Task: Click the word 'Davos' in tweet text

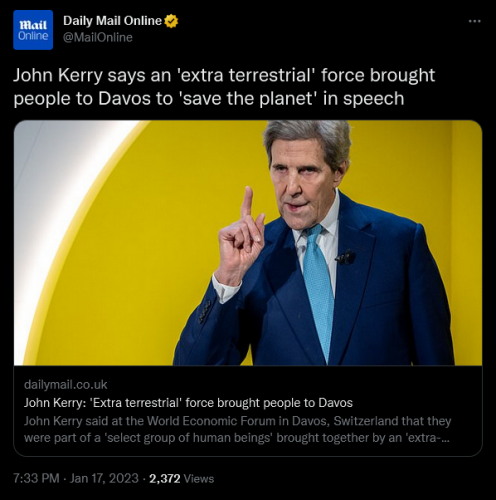Action: click(x=124, y=99)
